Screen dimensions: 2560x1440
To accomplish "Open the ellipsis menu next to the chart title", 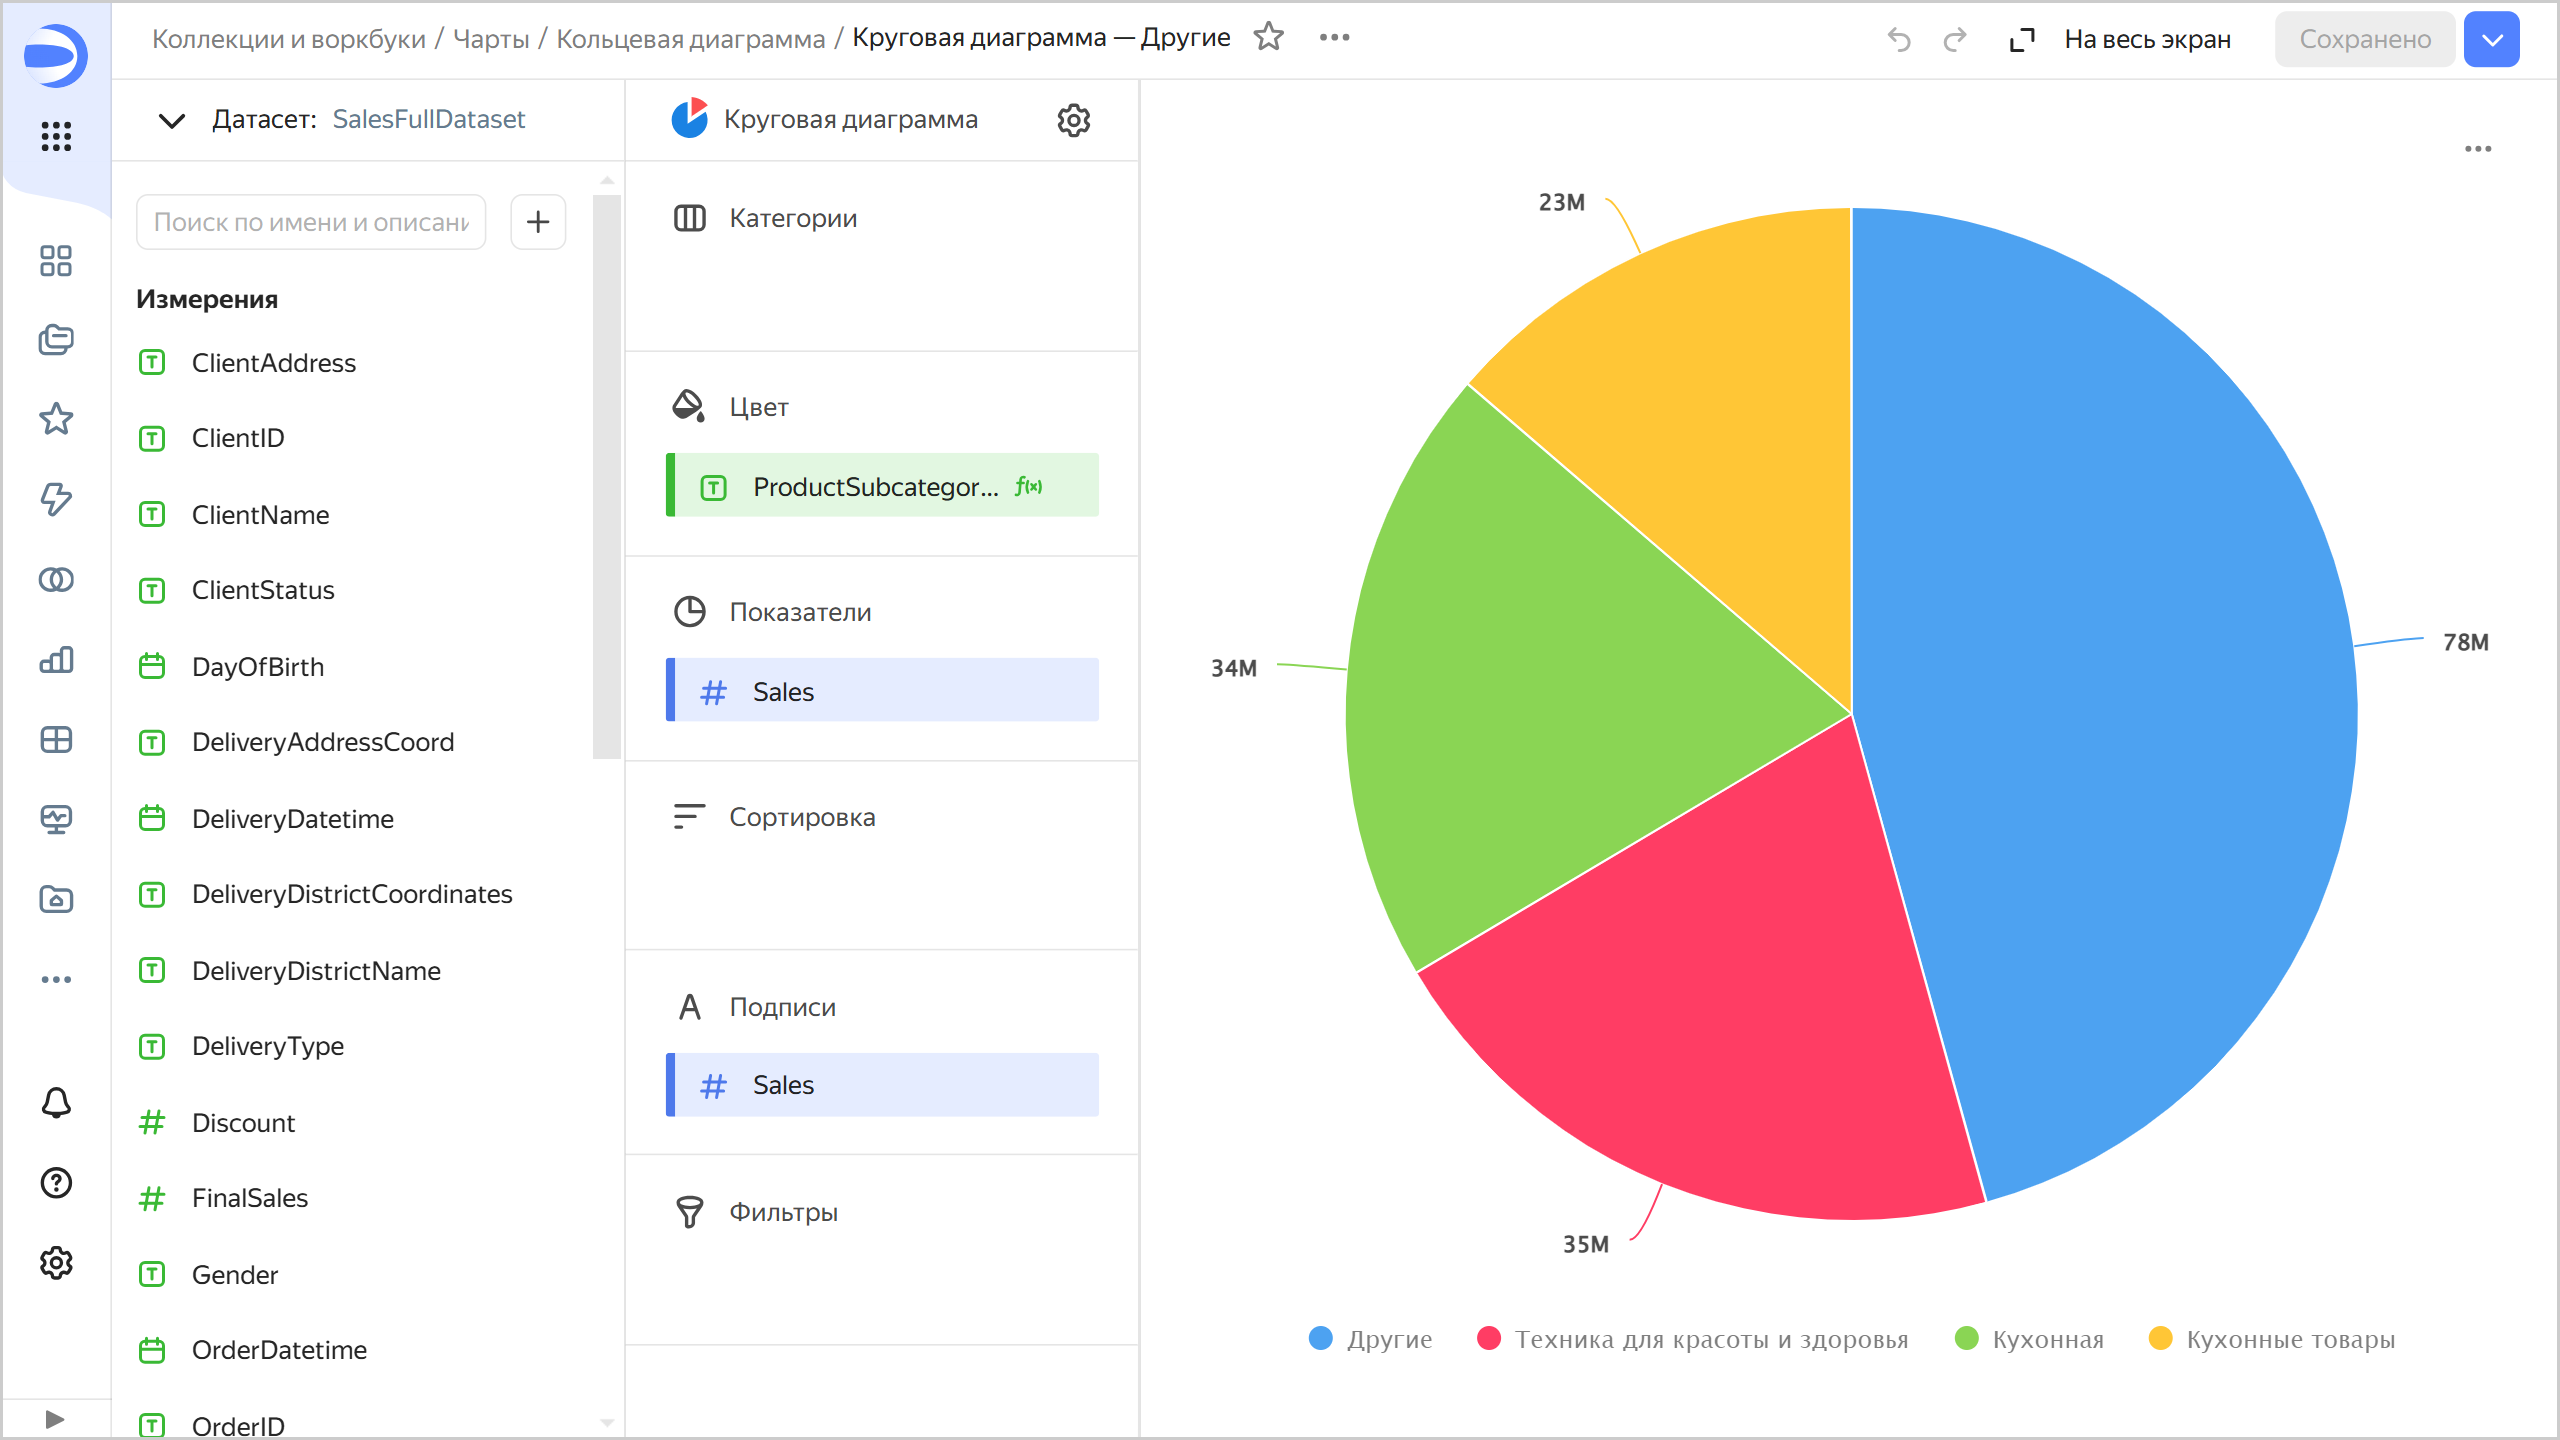I will (1334, 37).
